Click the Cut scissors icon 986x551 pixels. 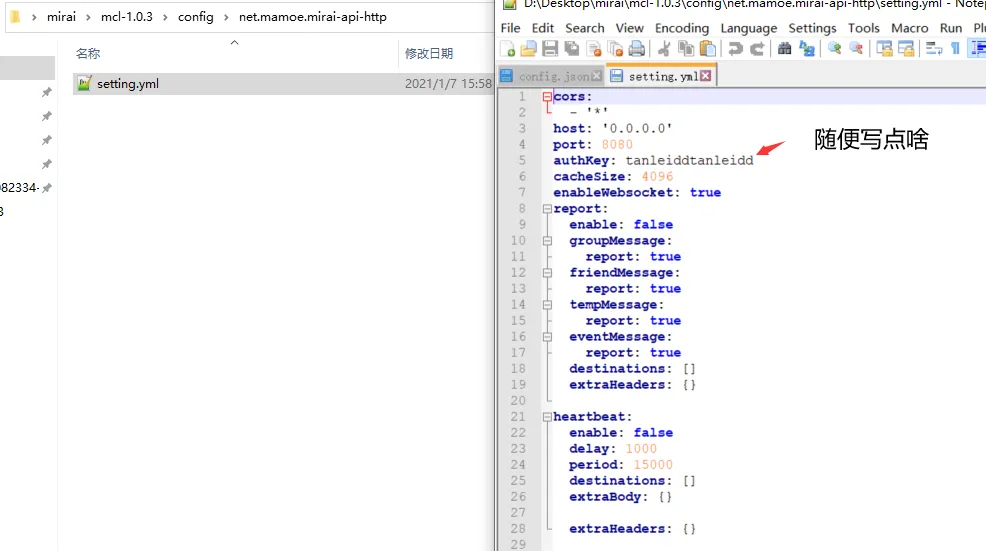663,48
